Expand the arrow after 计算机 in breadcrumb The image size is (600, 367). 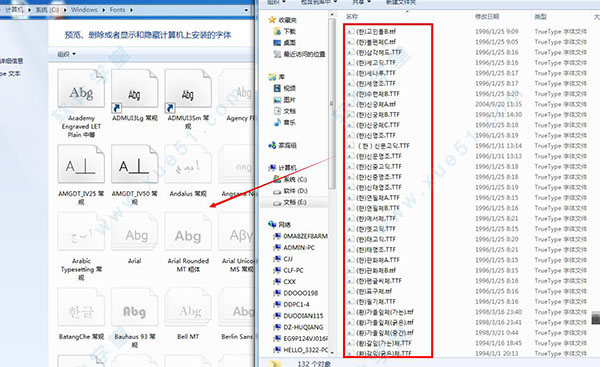[x=29, y=10]
